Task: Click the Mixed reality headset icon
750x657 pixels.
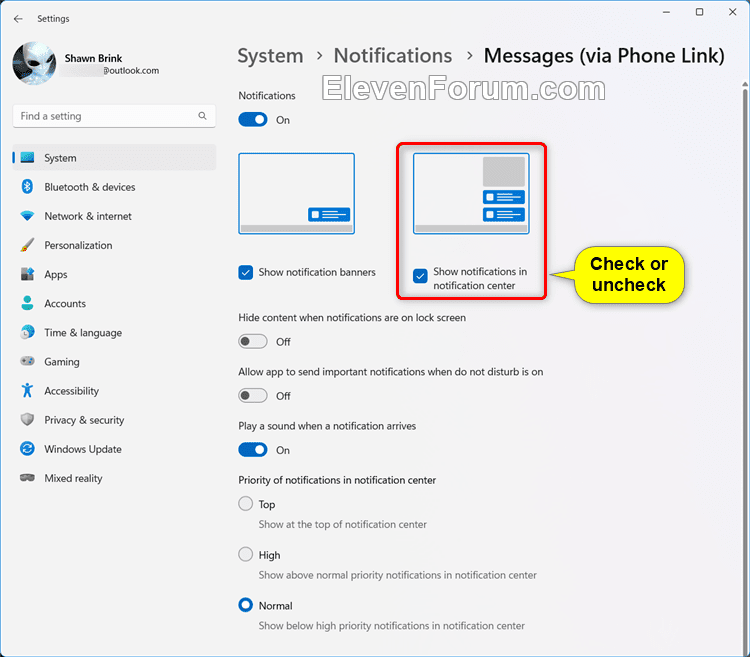Action: coord(27,478)
